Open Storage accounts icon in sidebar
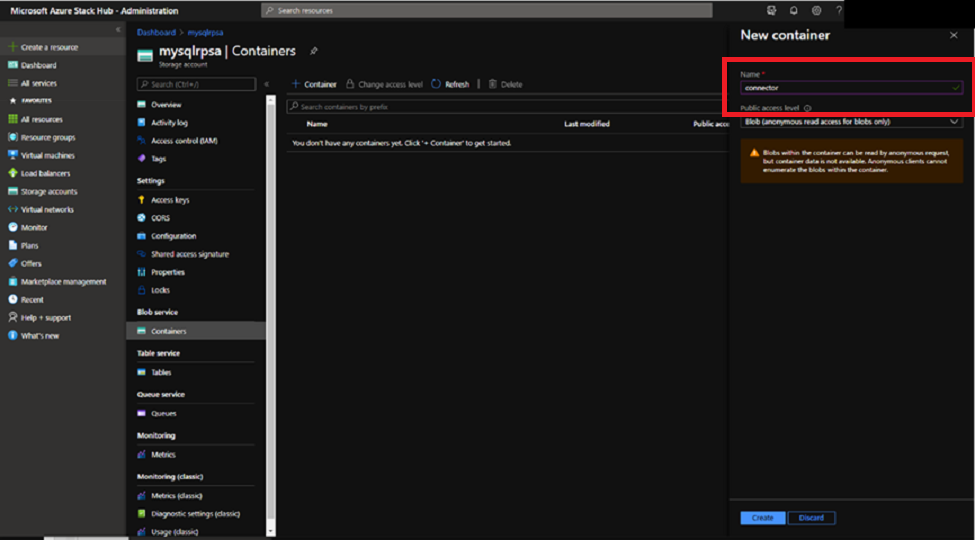 coord(12,192)
